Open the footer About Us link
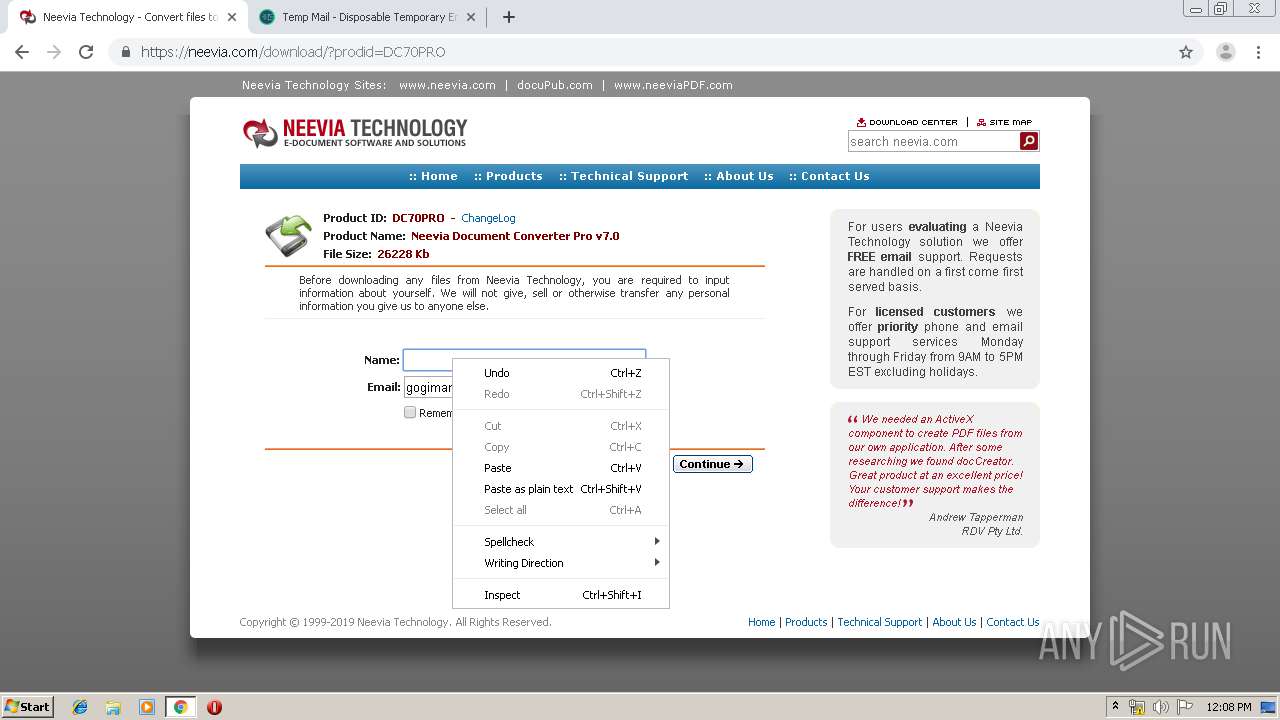 954,622
